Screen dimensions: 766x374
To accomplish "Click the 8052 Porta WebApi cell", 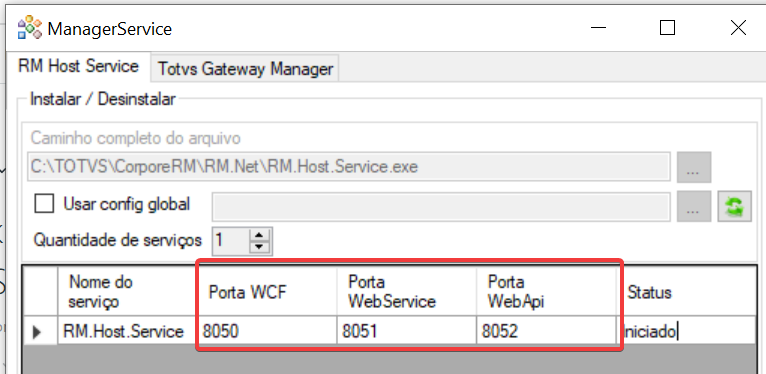I will [x=546, y=331].
